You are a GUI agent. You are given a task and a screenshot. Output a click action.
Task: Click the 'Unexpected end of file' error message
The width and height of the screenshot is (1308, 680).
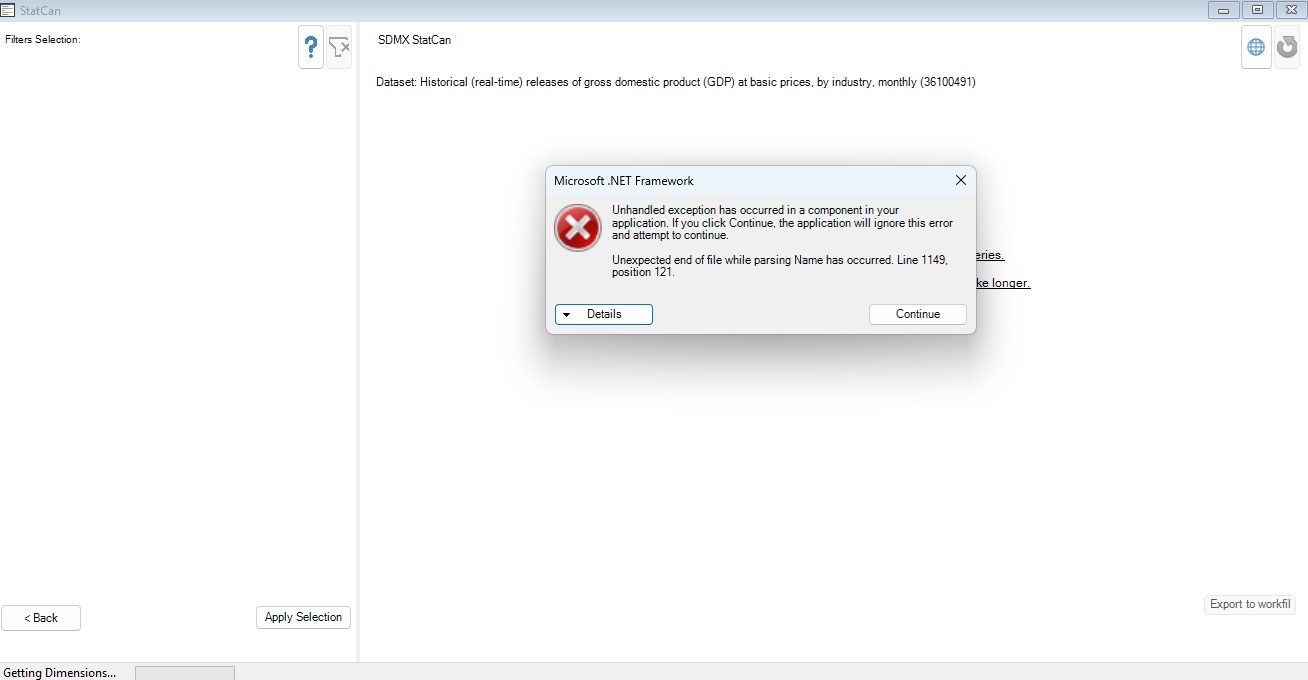point(780,266)
